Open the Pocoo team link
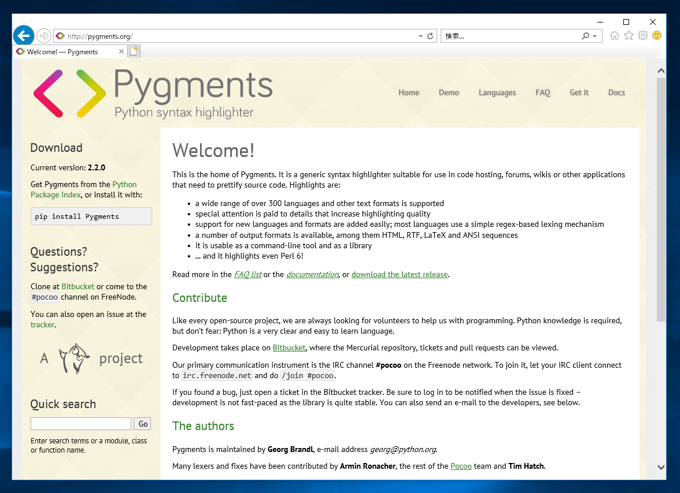This screenshot has height=493, width=680. (461, 466)
